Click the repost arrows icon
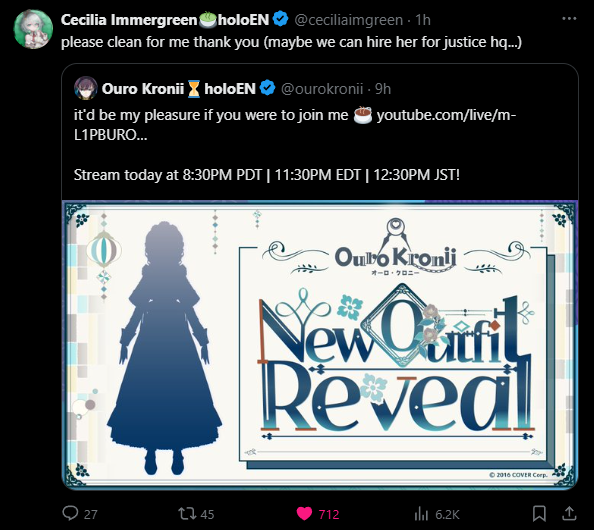Viewport: 594px width, 530px height. 187,514
